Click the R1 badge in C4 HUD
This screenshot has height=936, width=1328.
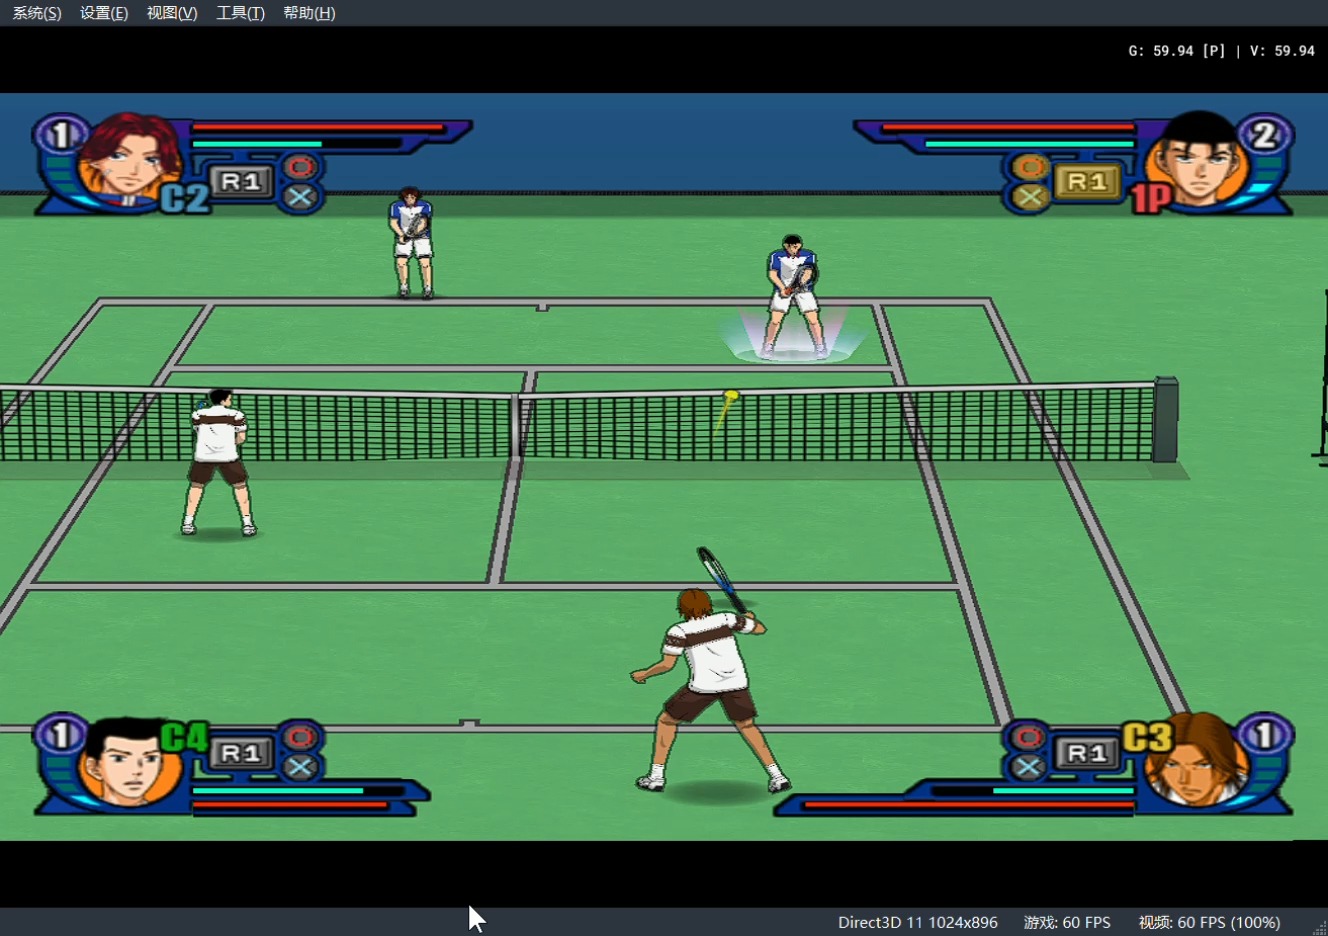tap(241, 753)
